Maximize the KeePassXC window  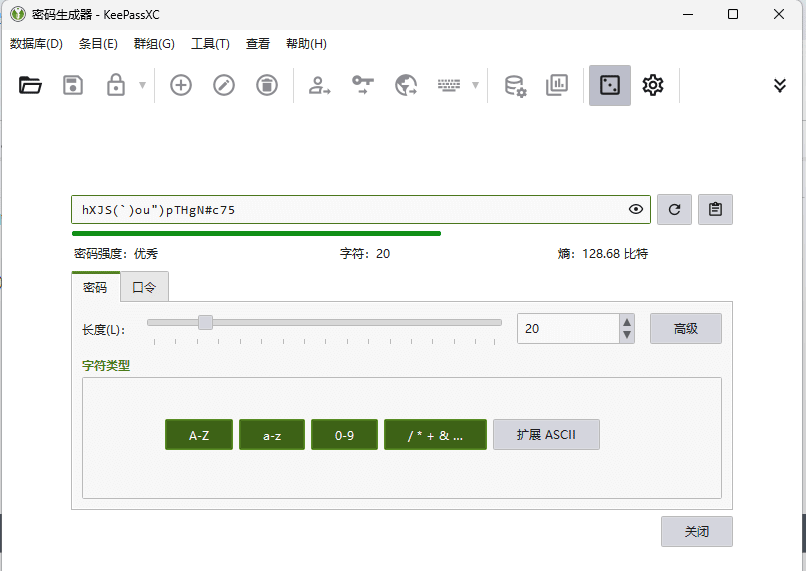[x=733, y=14]
